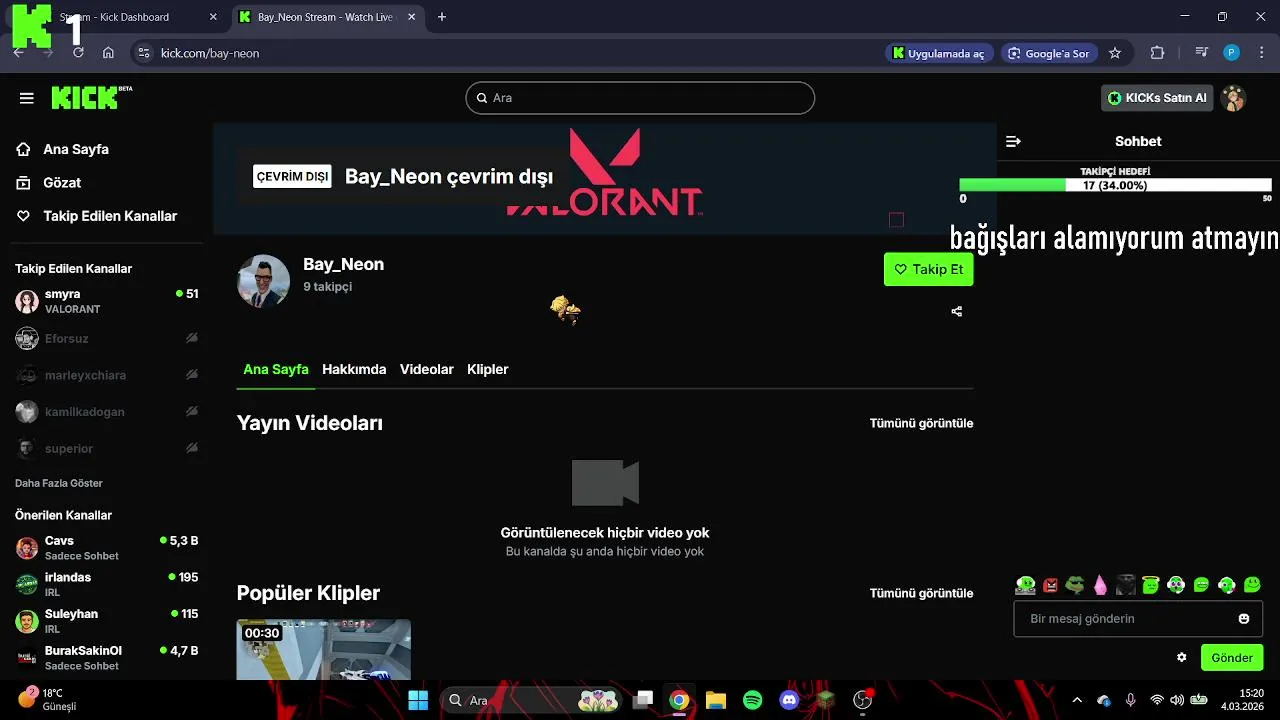View site information icon in address bar

143,53
